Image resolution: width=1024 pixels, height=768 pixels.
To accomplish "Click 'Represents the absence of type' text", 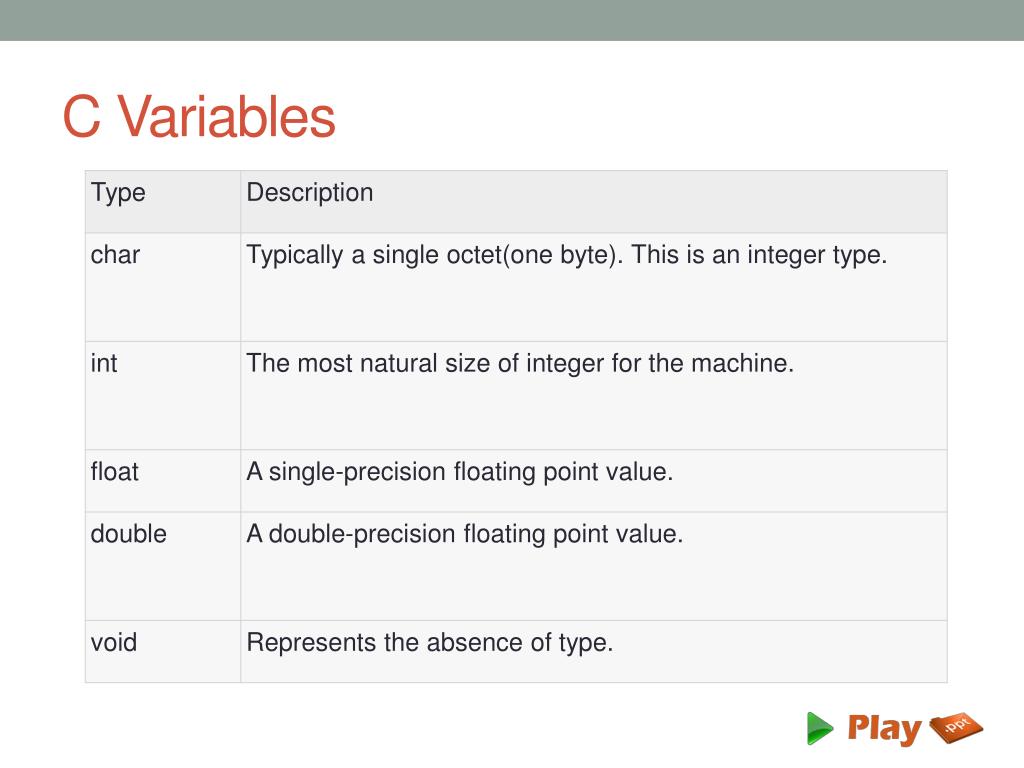I will point(430,642).
